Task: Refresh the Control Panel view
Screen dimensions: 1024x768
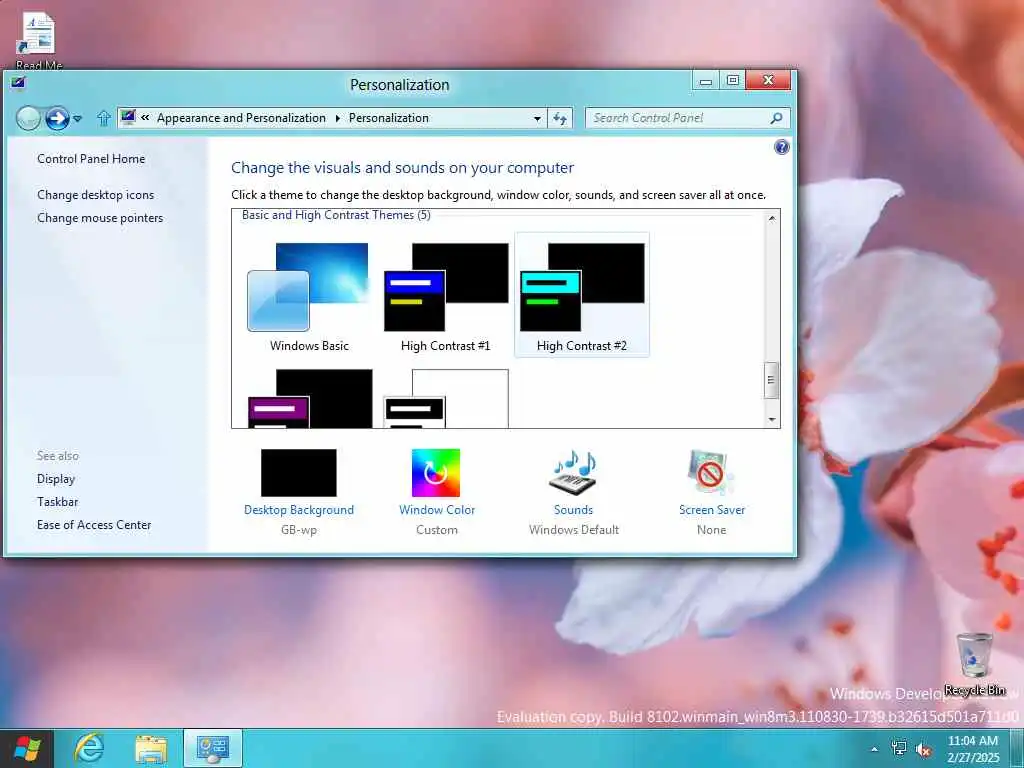Action: click(560, 118)
